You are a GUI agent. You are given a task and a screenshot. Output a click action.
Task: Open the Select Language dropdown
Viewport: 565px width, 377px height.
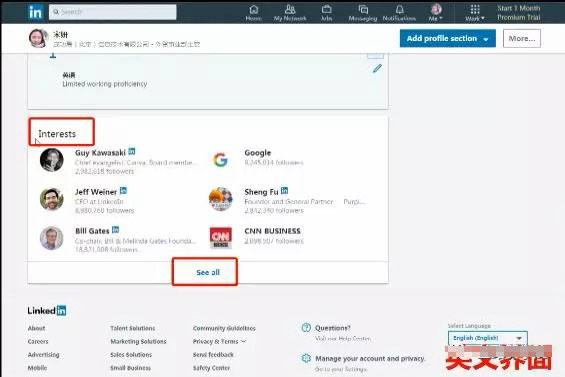[x=488, y=338]
